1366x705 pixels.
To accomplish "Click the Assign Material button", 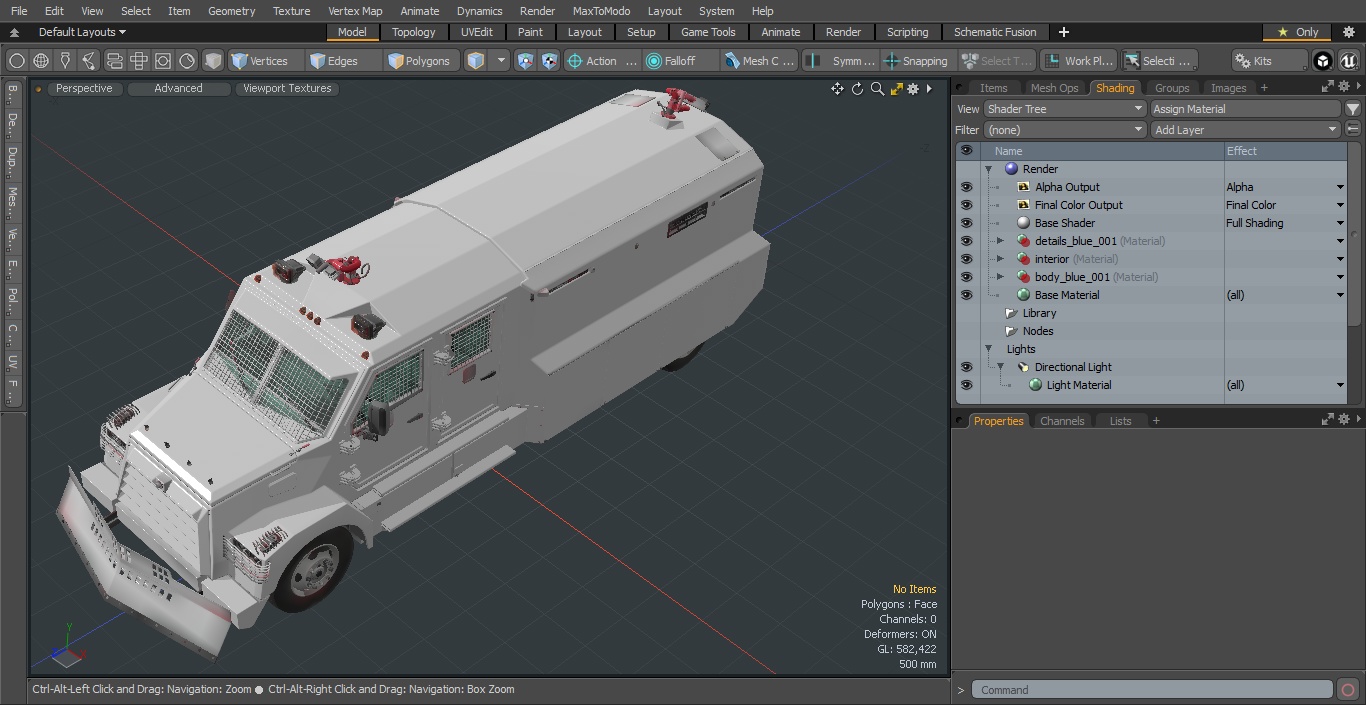I will pos(1245,109).
